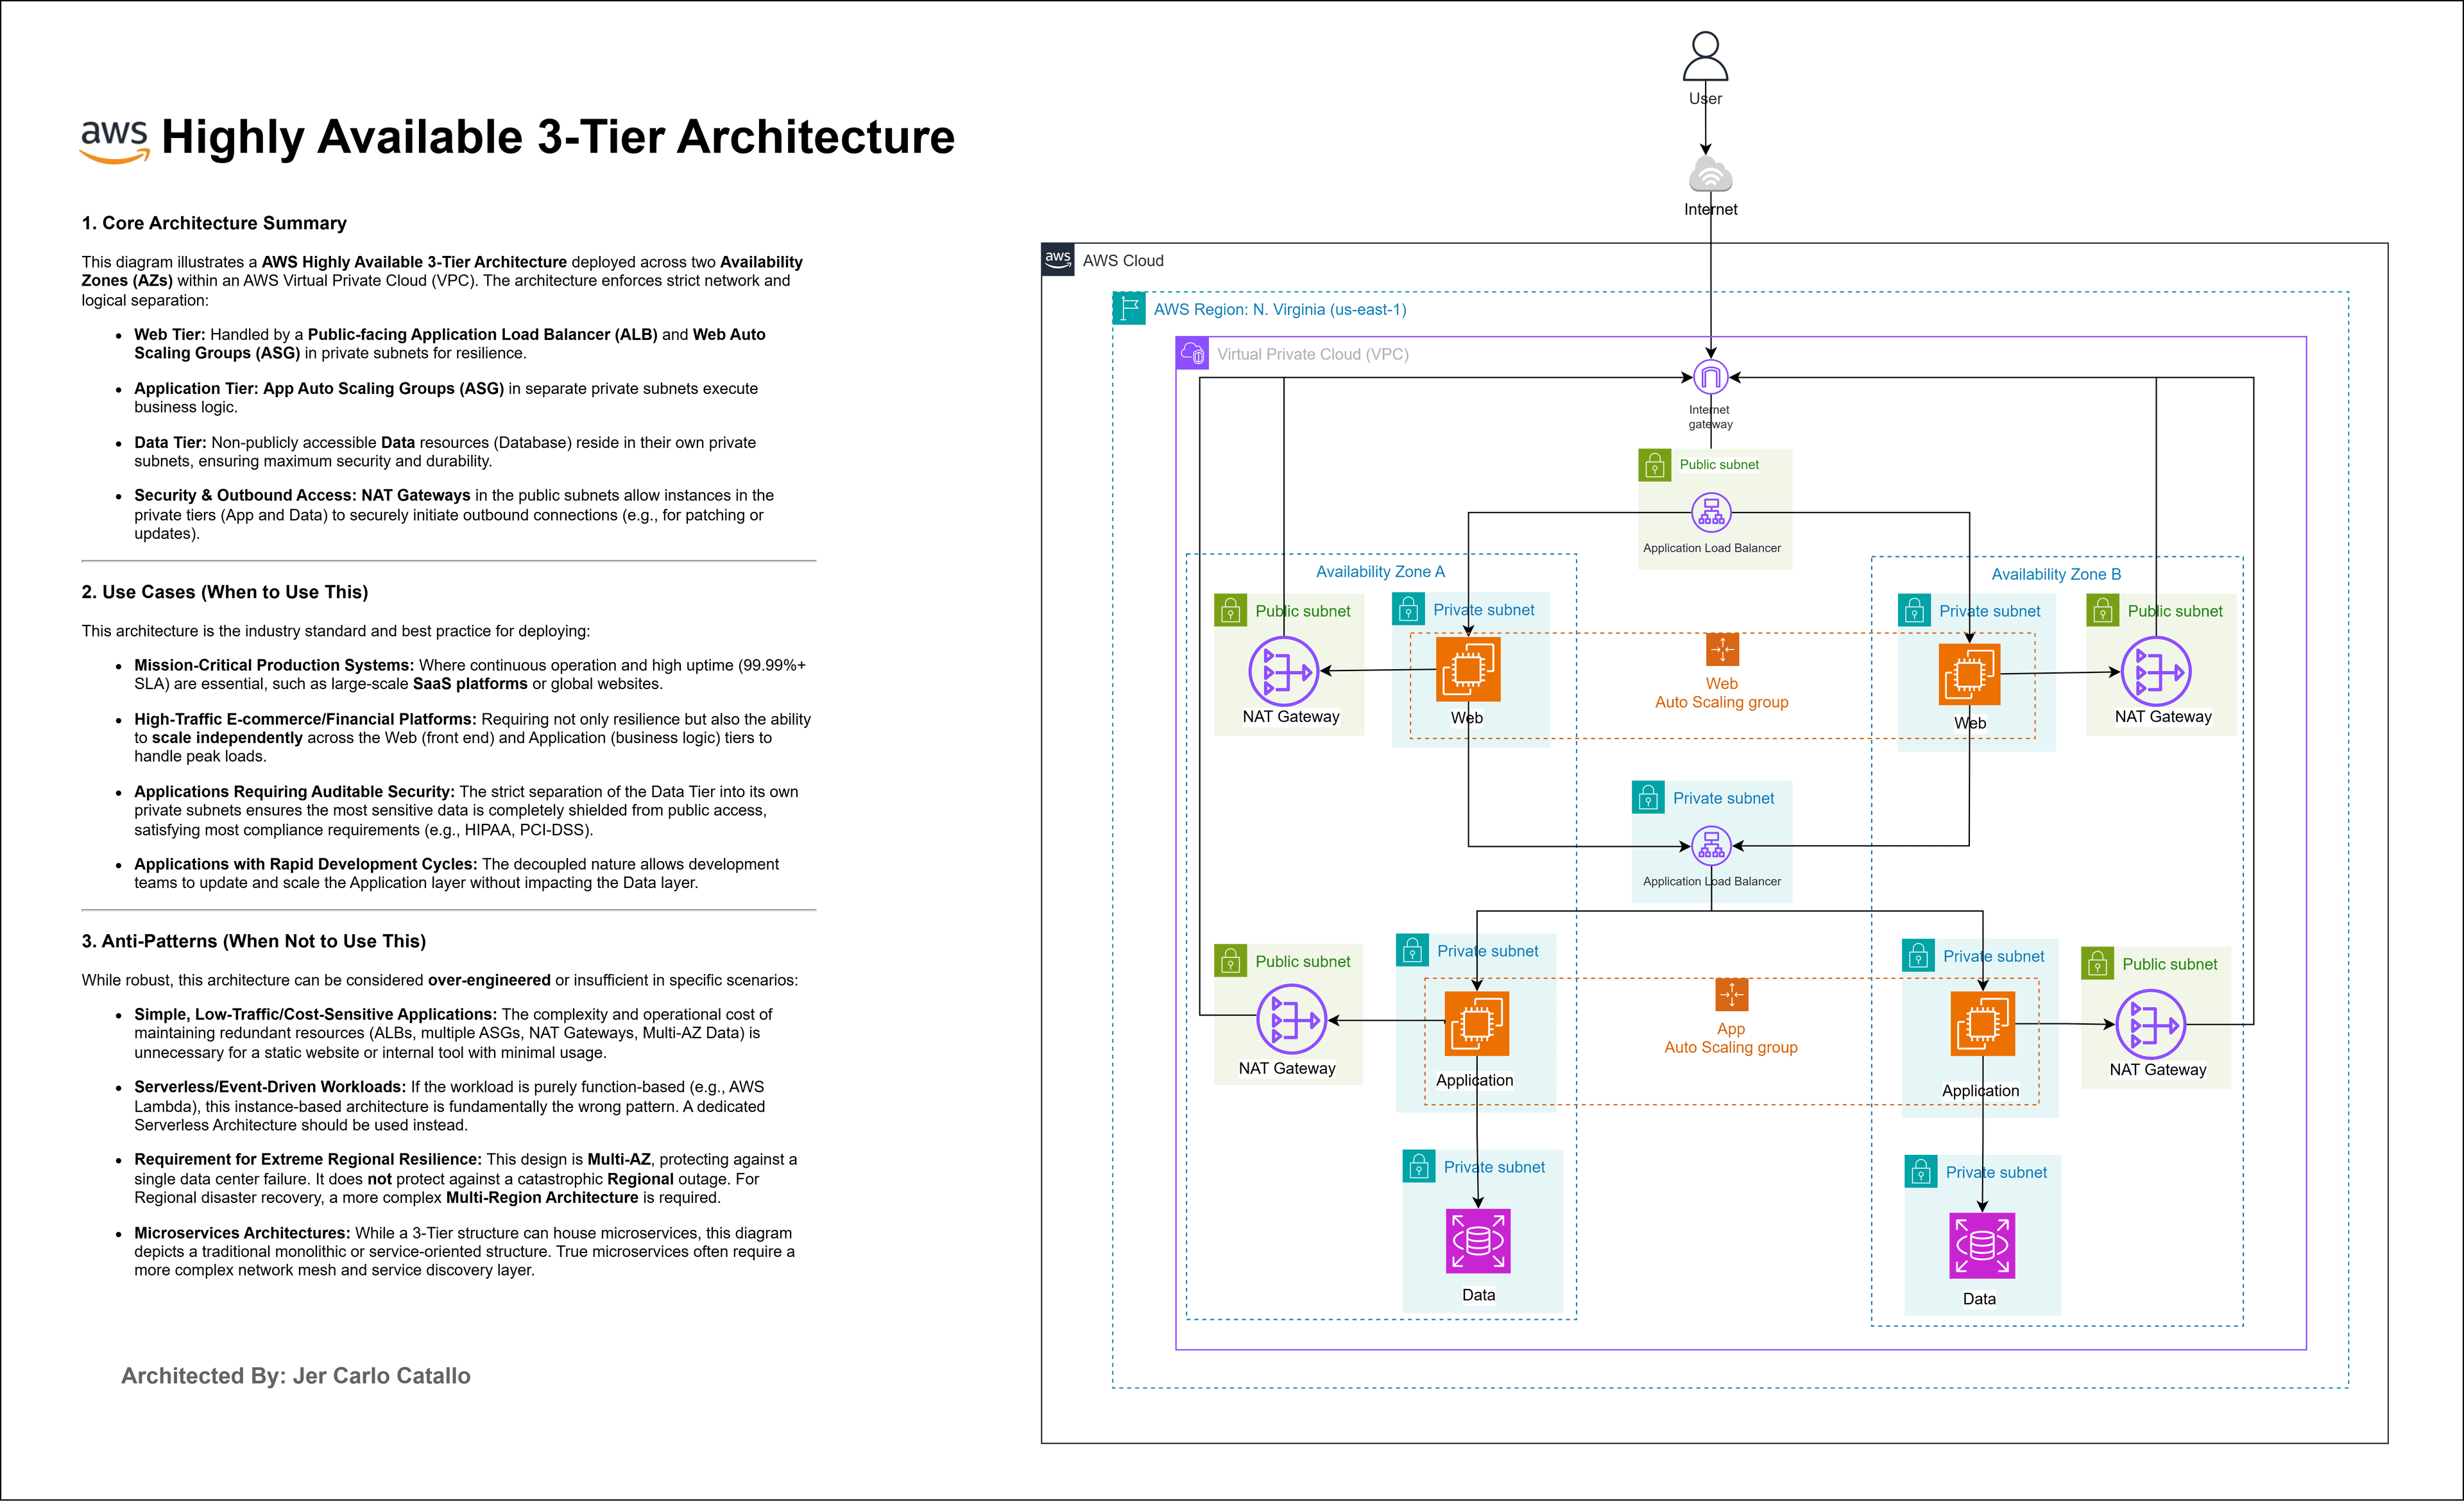Select the Internet cloud icon
The image size is (2464, 1502).
coord(1710,174)
